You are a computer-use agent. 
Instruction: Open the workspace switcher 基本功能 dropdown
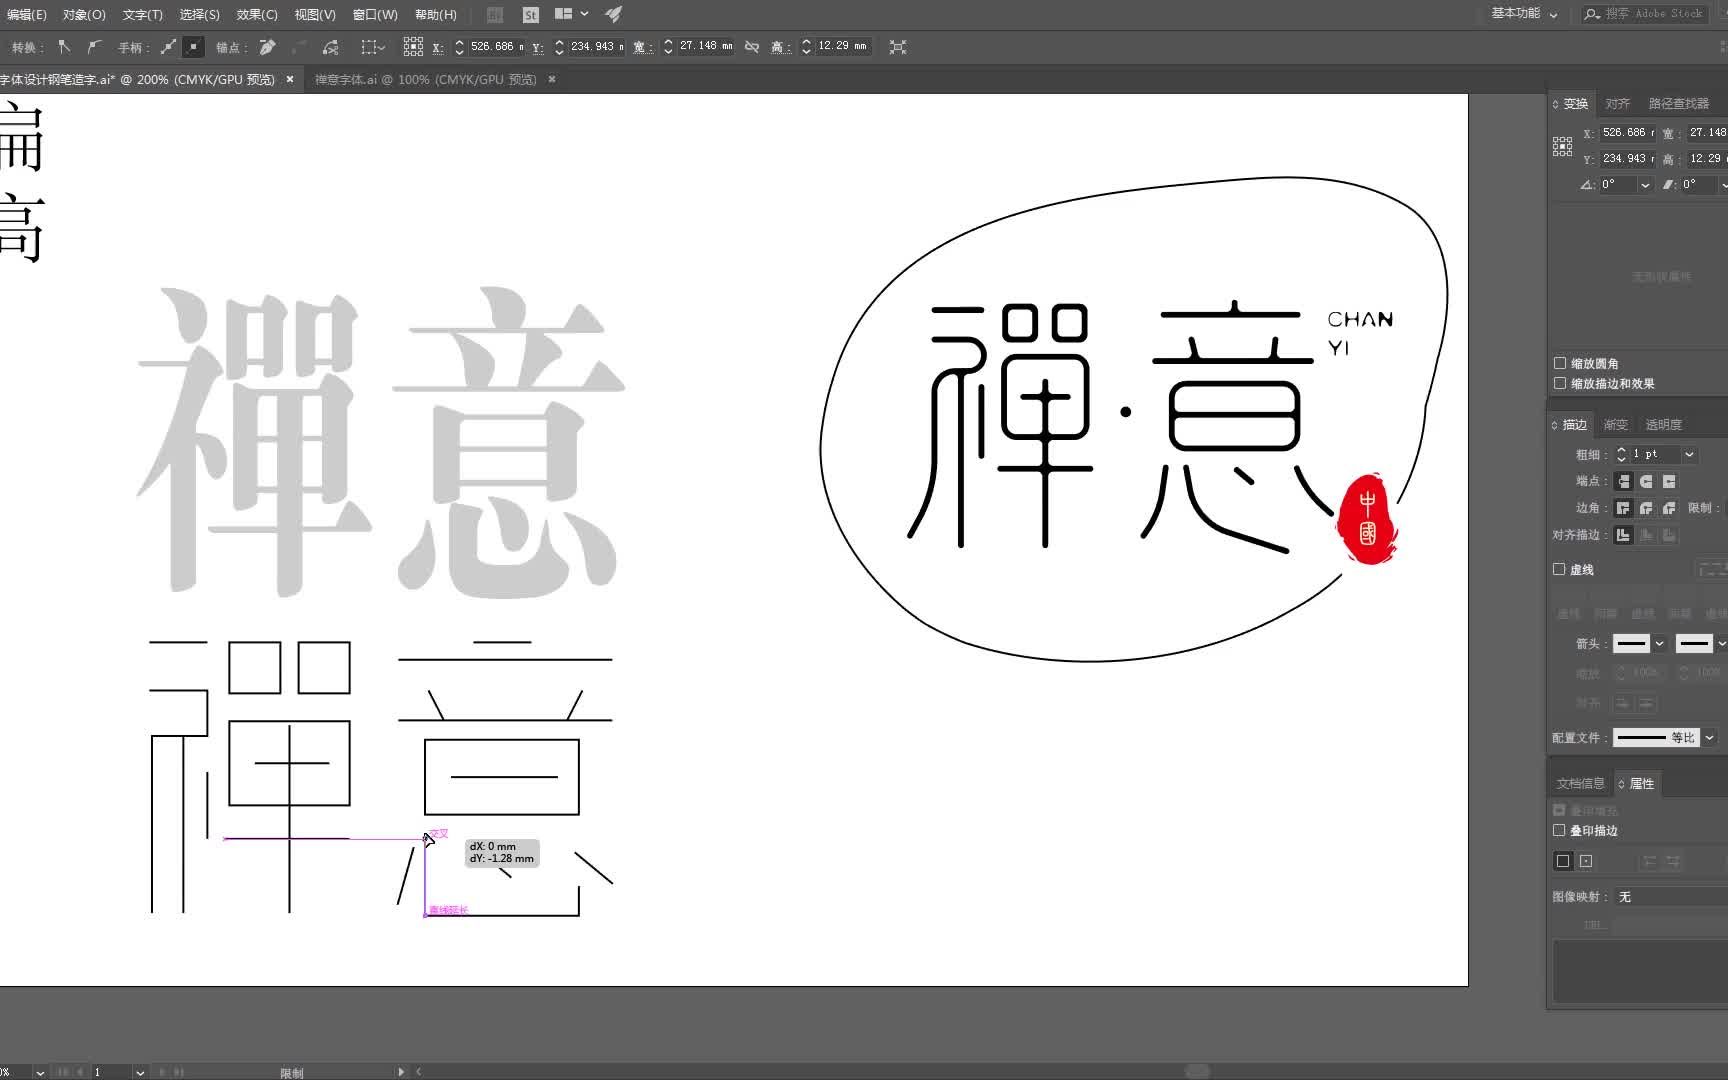click(1524, 14)
